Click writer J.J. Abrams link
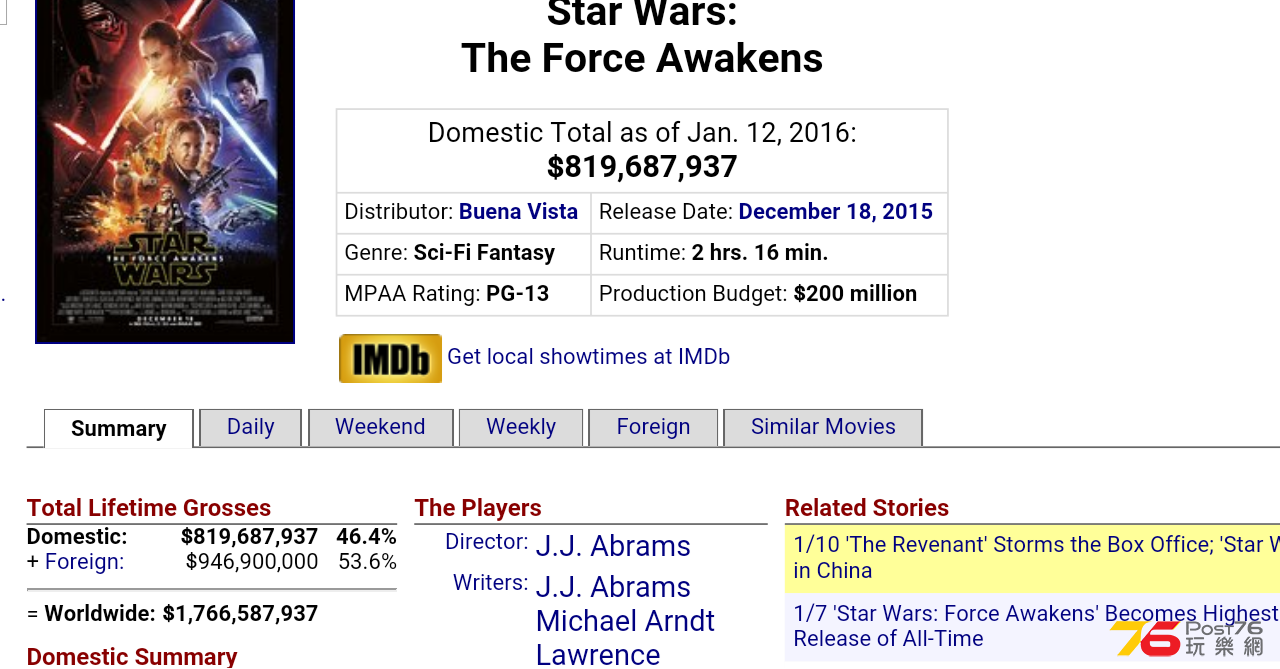Screen dimensions: 1280x669 point(613,587)
